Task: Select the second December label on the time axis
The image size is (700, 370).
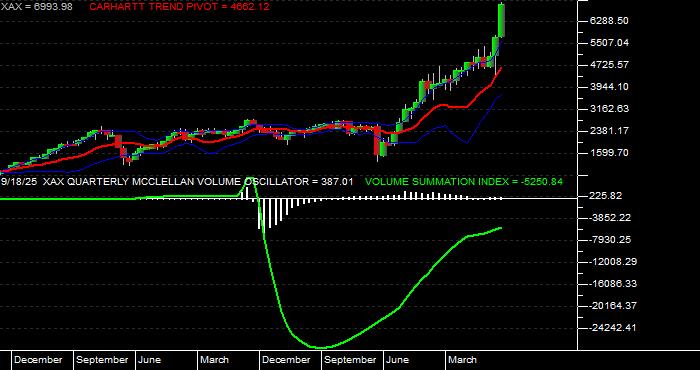Action: 286,360
